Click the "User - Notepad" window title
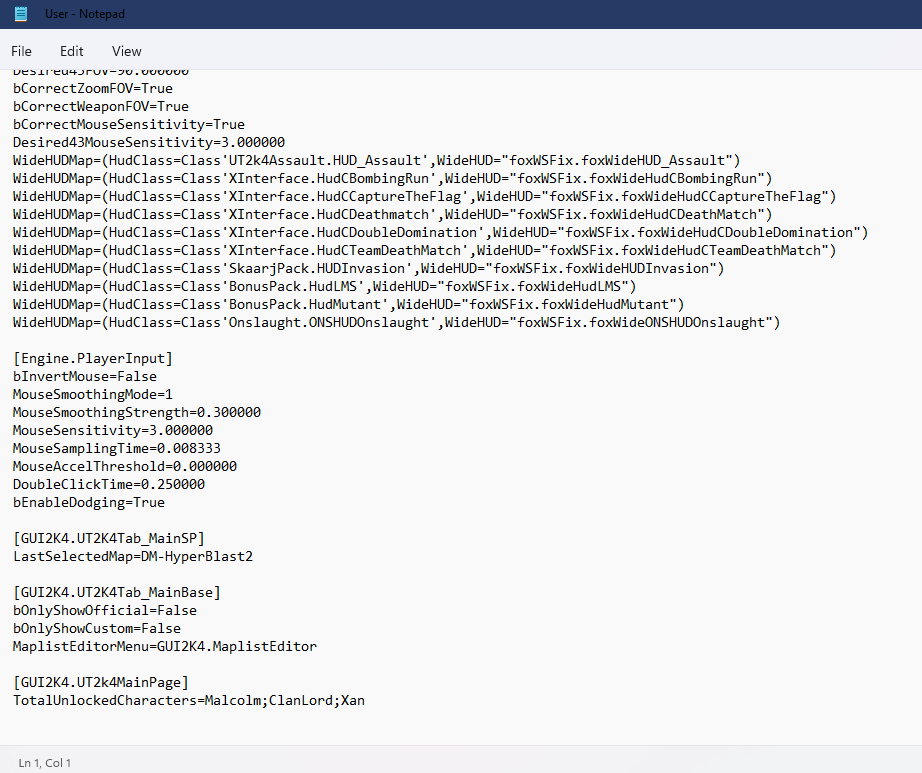Image resolution: width=922 pixels, height=773 pixels. pos(85,14)
